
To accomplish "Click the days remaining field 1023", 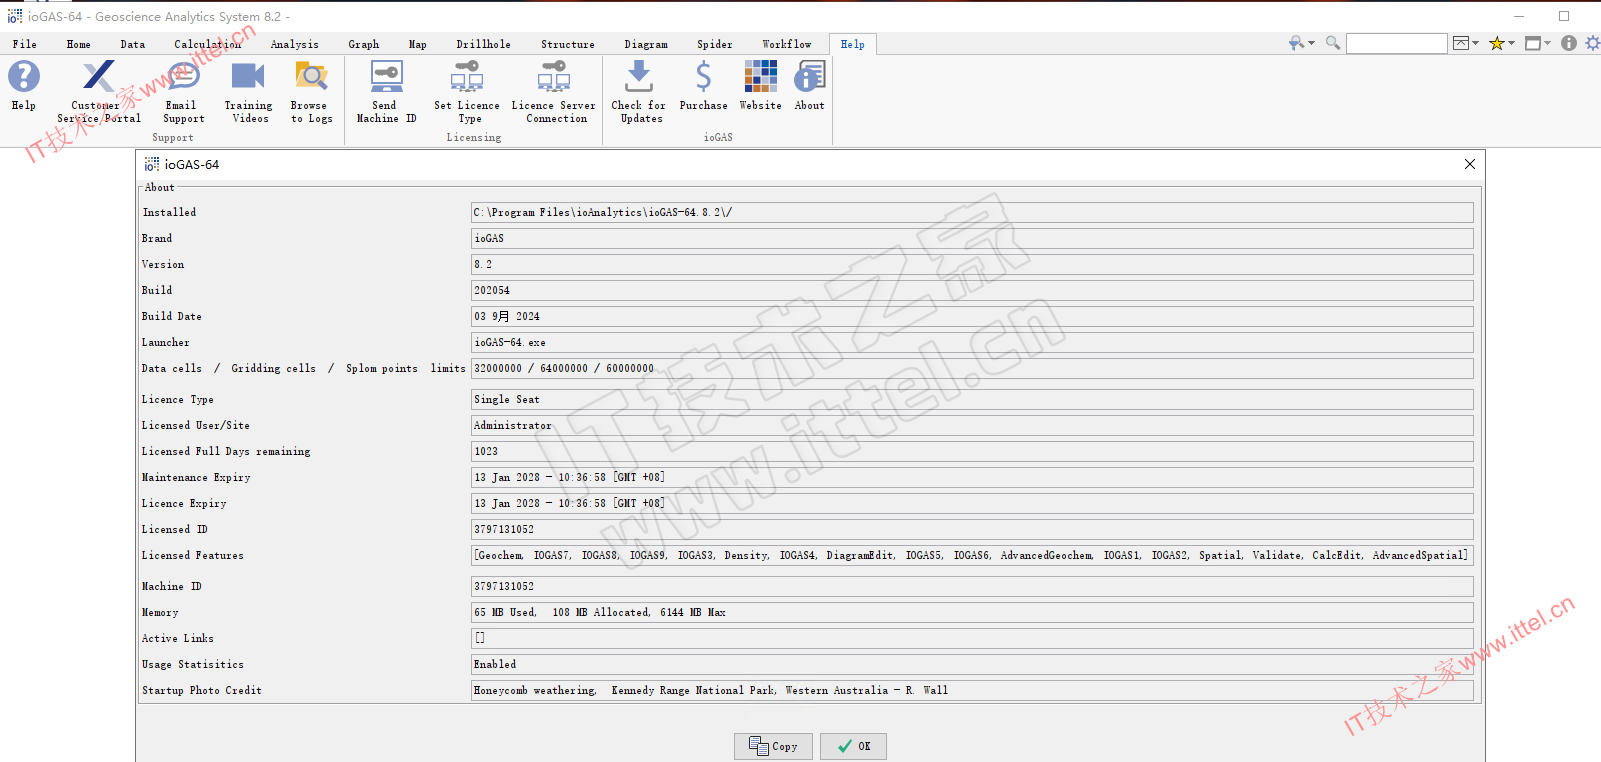I will click(972, 451).
